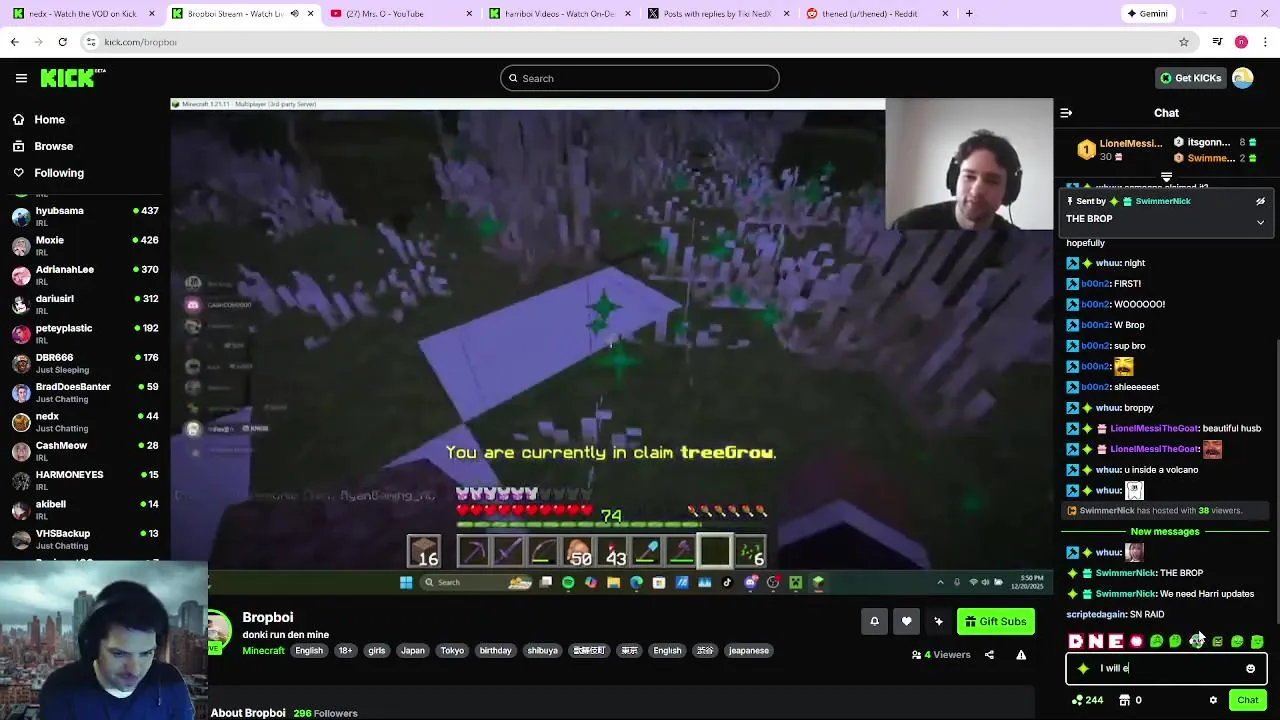This screenshot has width=1280, height=720.
Task: Collapse the chat panel with arrow icon
Action: tap(1066, 113)
